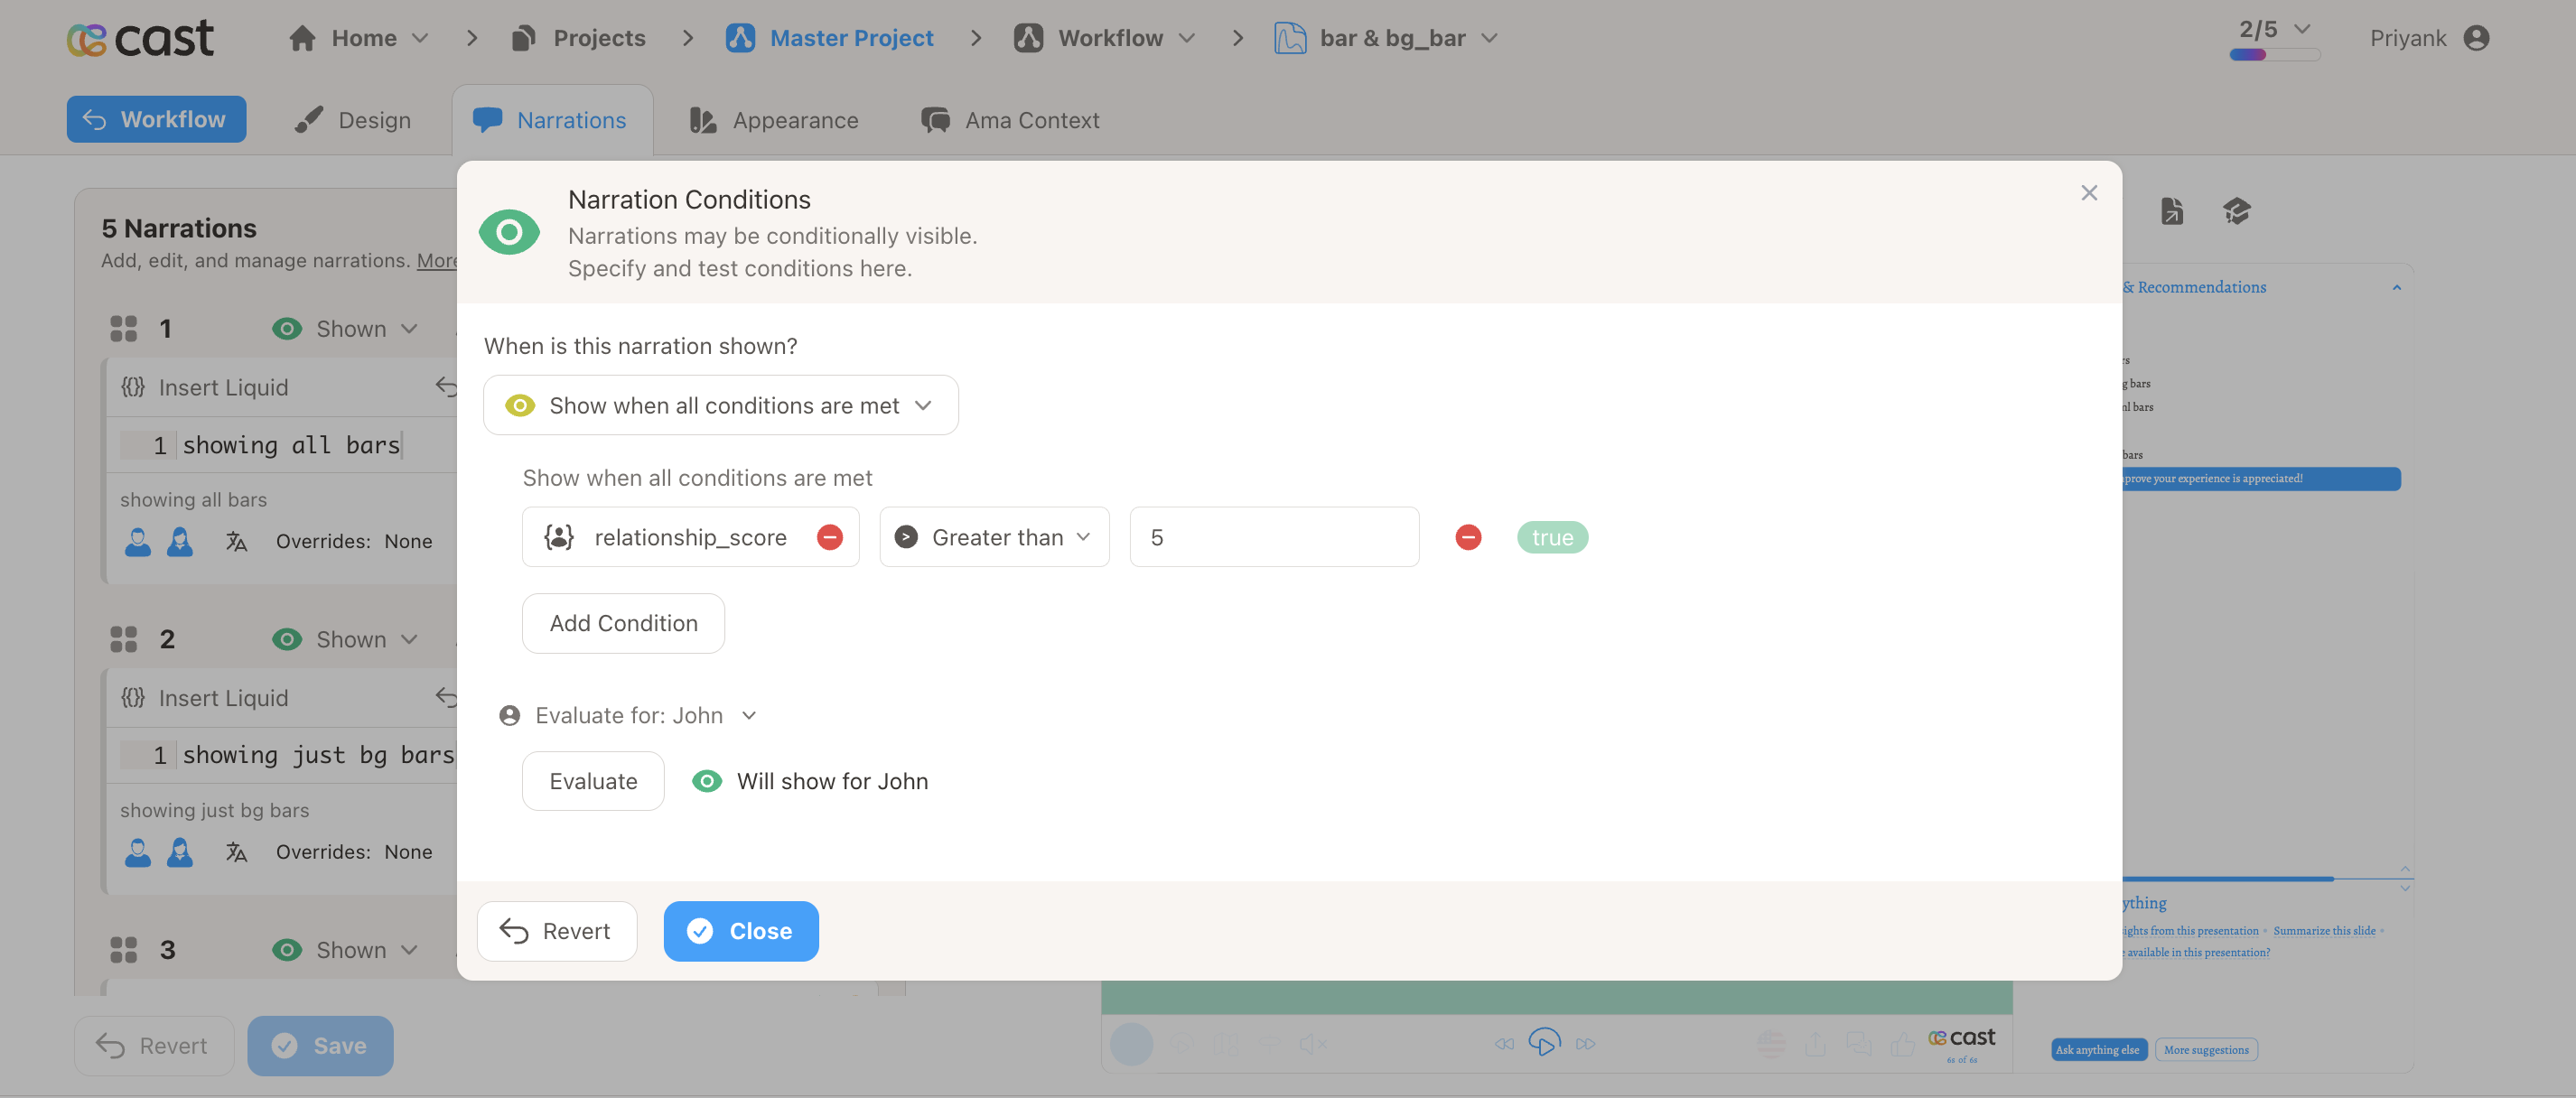Click the drag handle of narration 1

pos(123,329)
